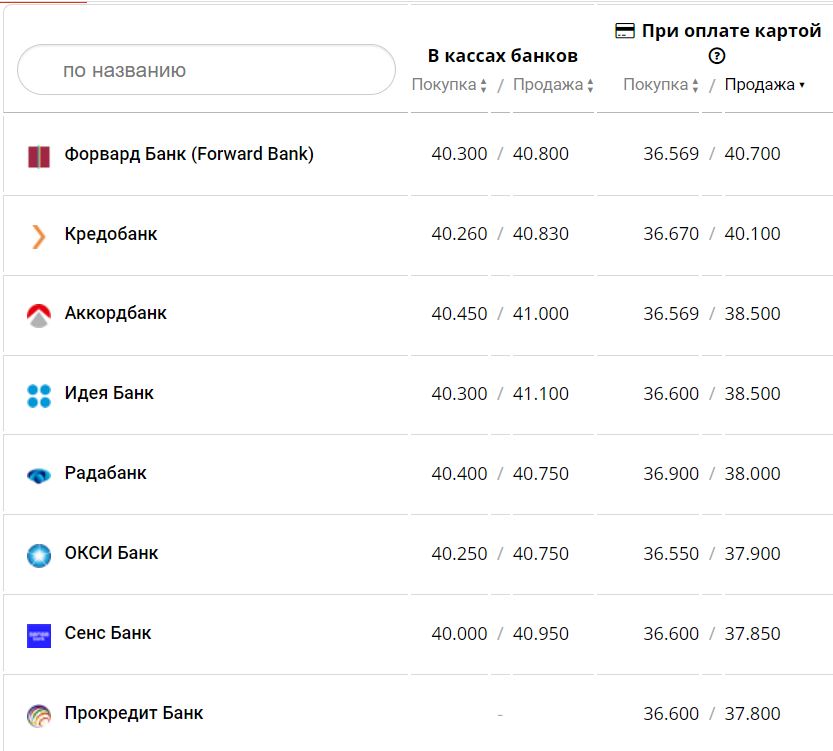The width and height of the screenshot is (833, 751).
Task: Open the Форвард Банк (Forward Bank) link
Action: (189, 154)
